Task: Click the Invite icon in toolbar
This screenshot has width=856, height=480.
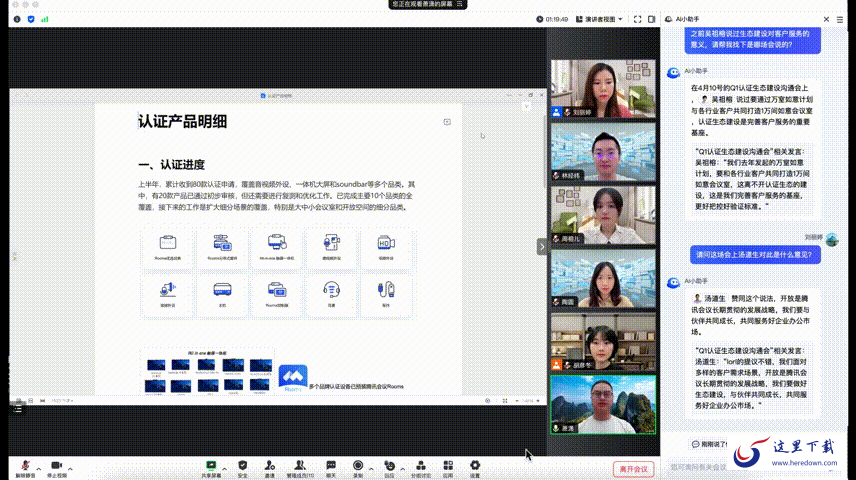Action: pos(269,466)
